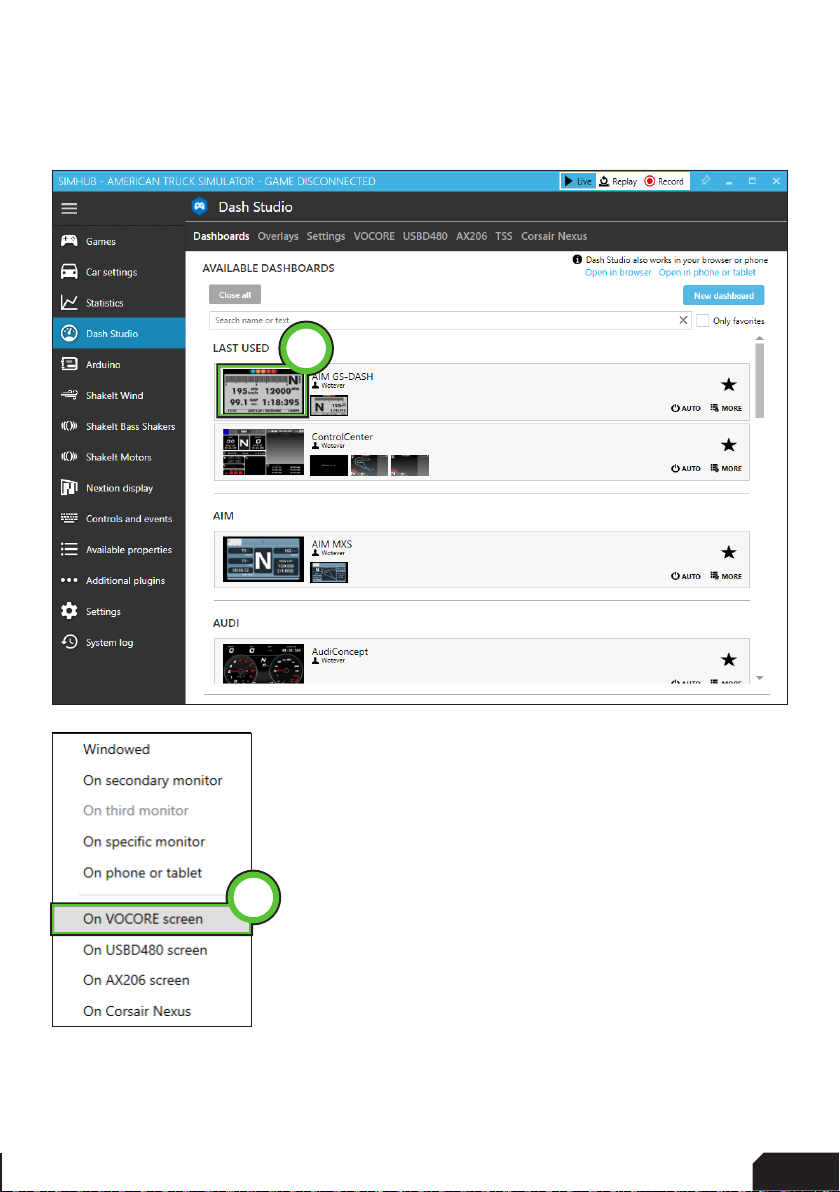Open the ShakeIt Bass Shakers icon
The height and width of the screenshot is (1192, 840).
(x=69, y=426)
